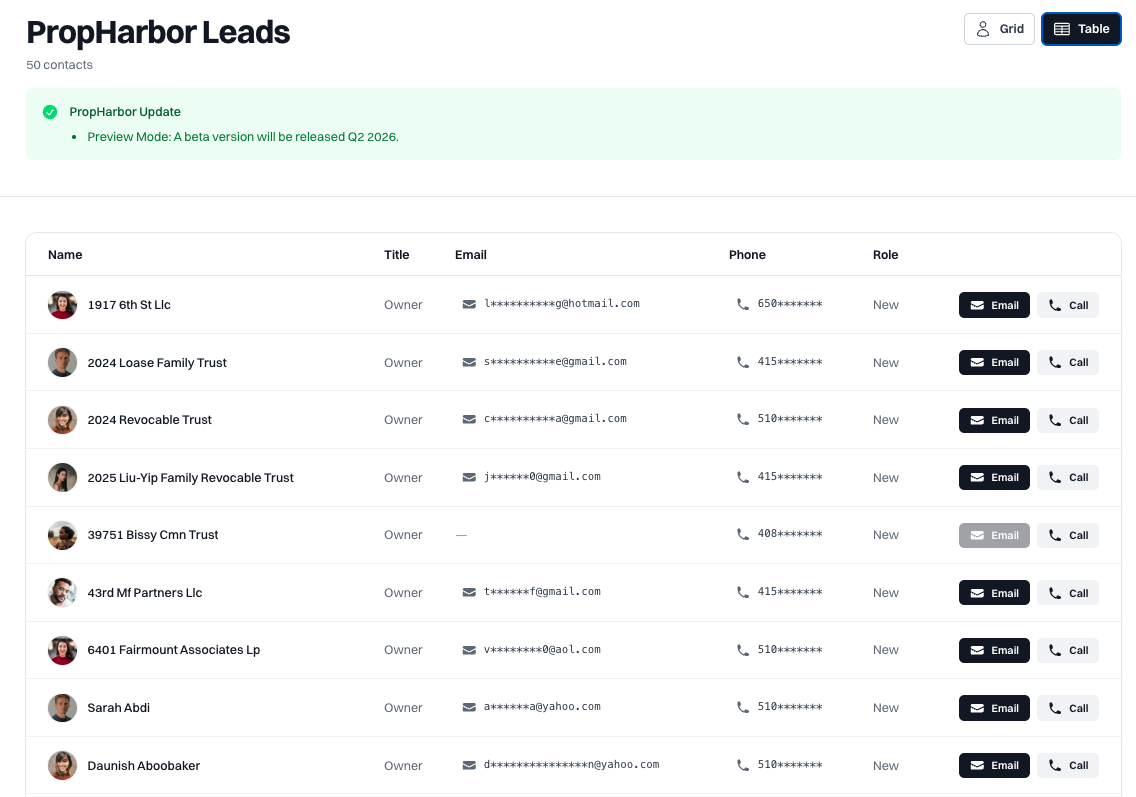Email 1917 6th St Llc

994,305
